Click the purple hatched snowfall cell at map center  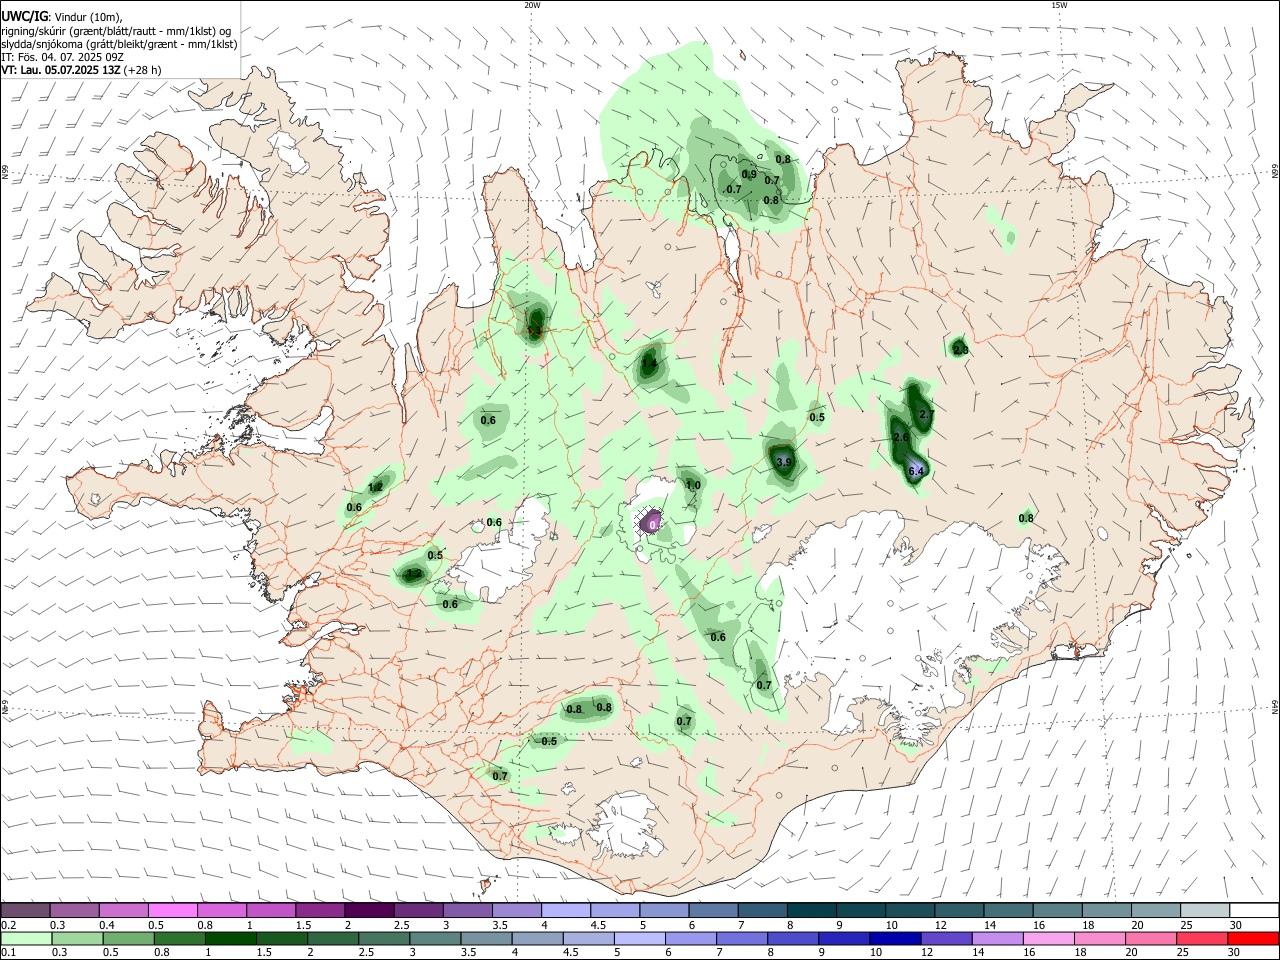[651, 521]
